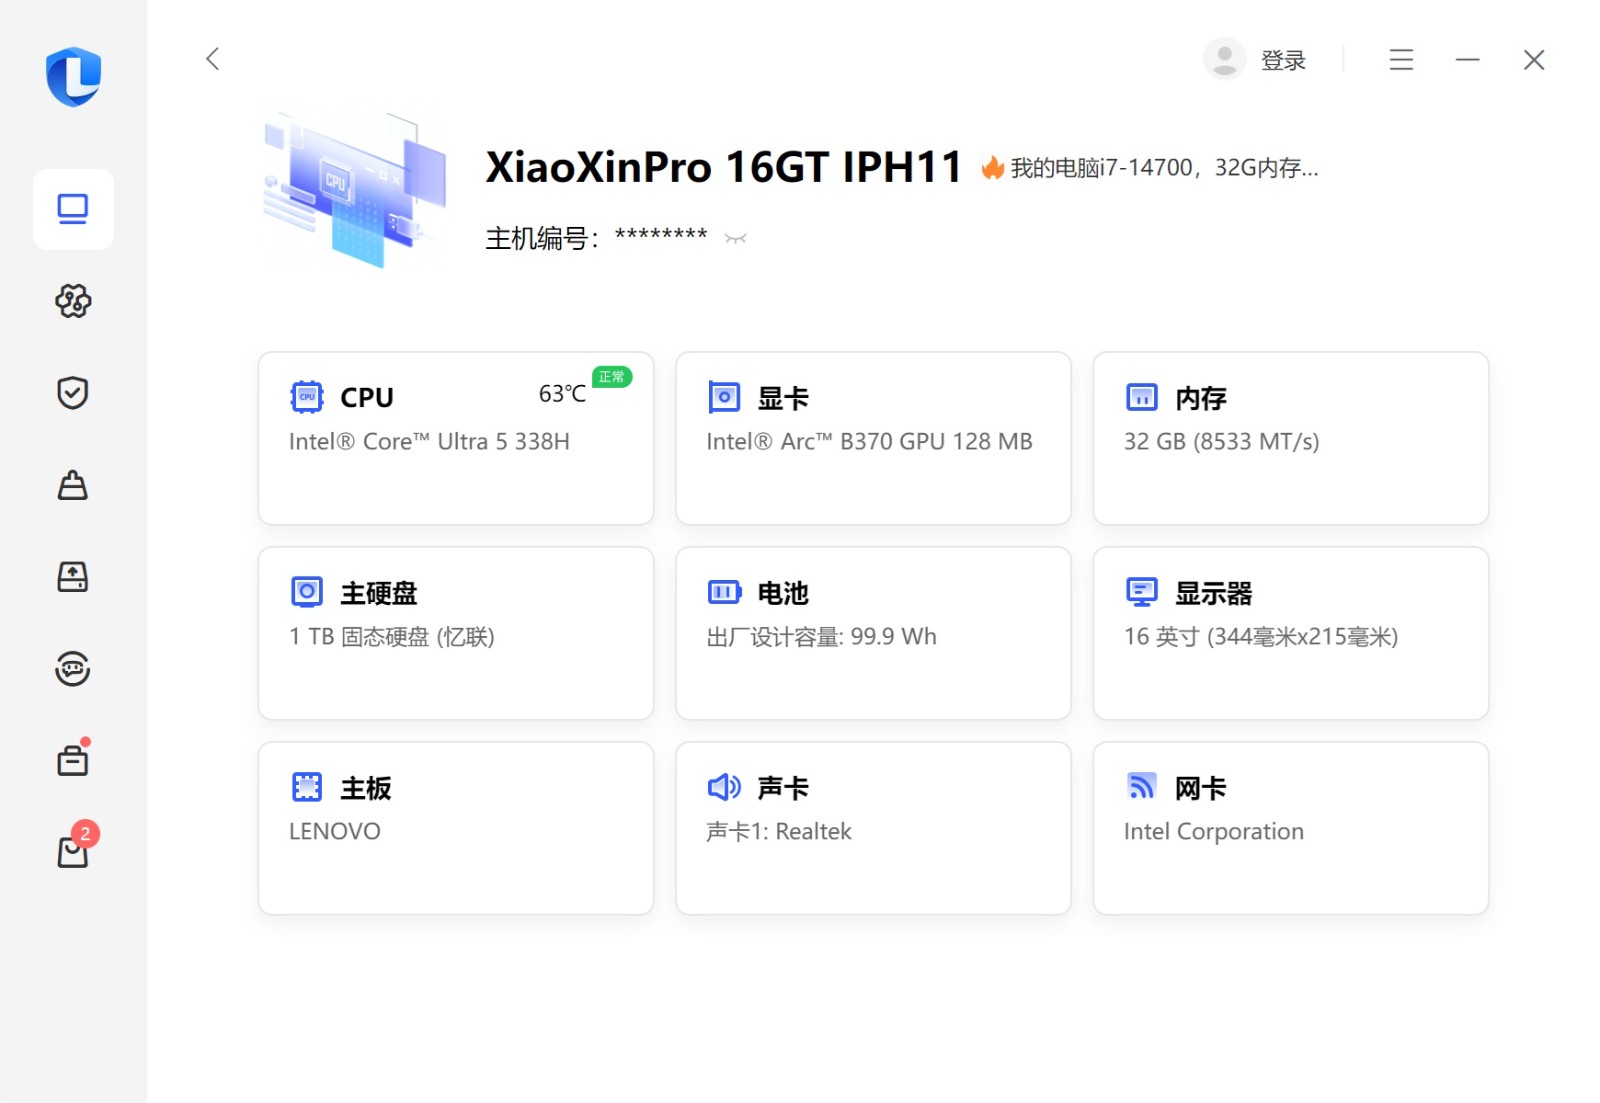The image size is (1600, 1103).
Task: Open the customer service headset face icon
Action: point(73,669)
